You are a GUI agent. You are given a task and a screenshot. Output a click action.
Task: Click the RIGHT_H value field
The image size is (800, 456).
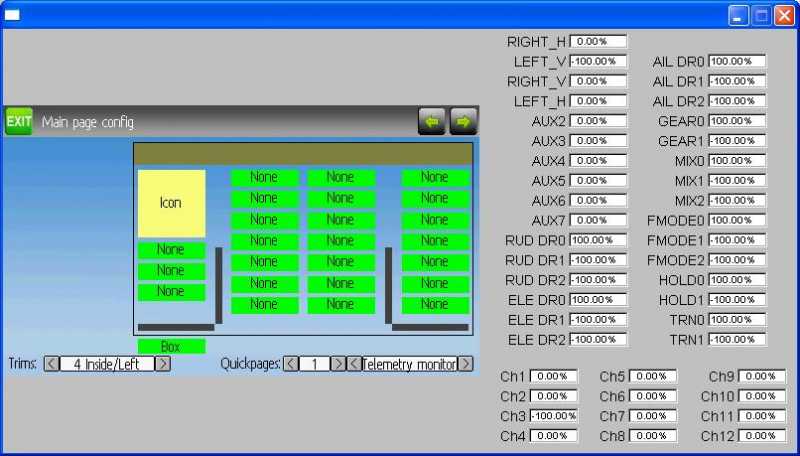[598, 41]
